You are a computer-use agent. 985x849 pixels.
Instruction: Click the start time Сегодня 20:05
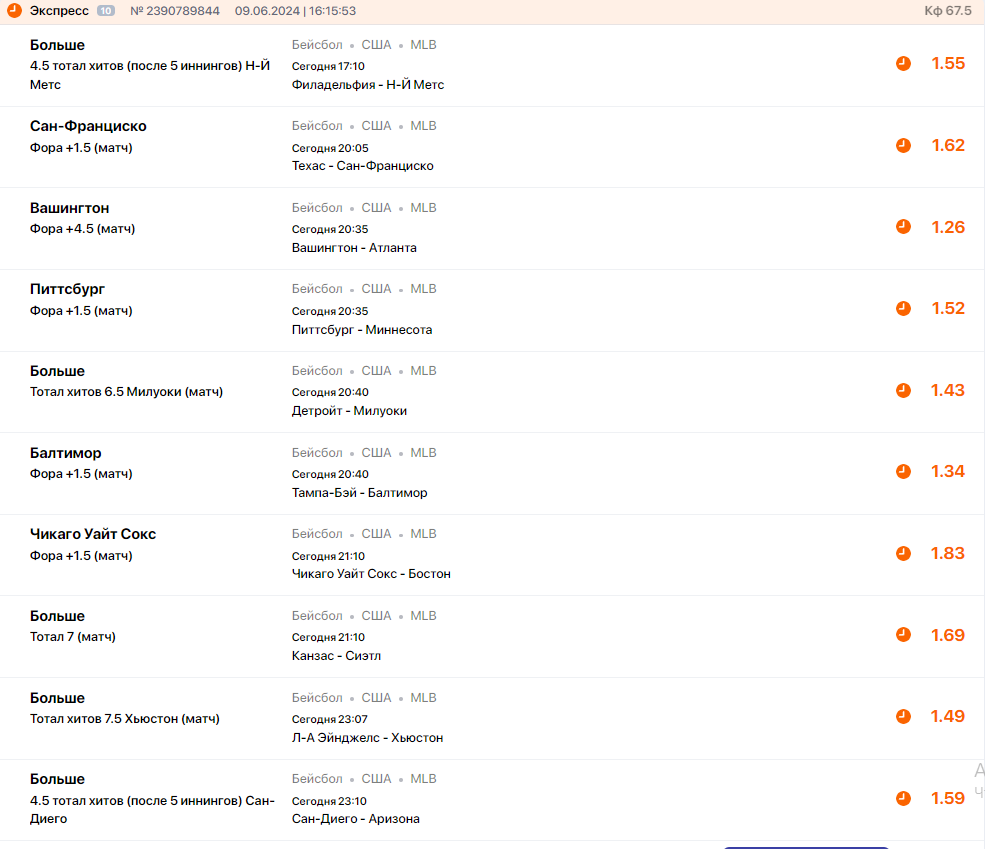coord(330,148)
